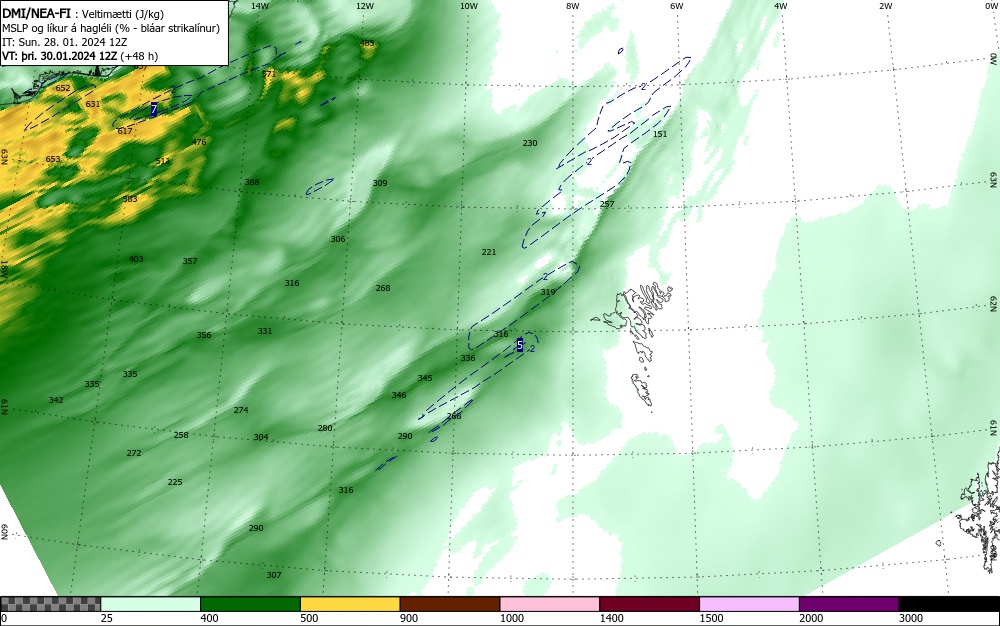Click the dark green 400–500 legend swatch
The width and height of the screenshot is (1000, 626).
250,604
